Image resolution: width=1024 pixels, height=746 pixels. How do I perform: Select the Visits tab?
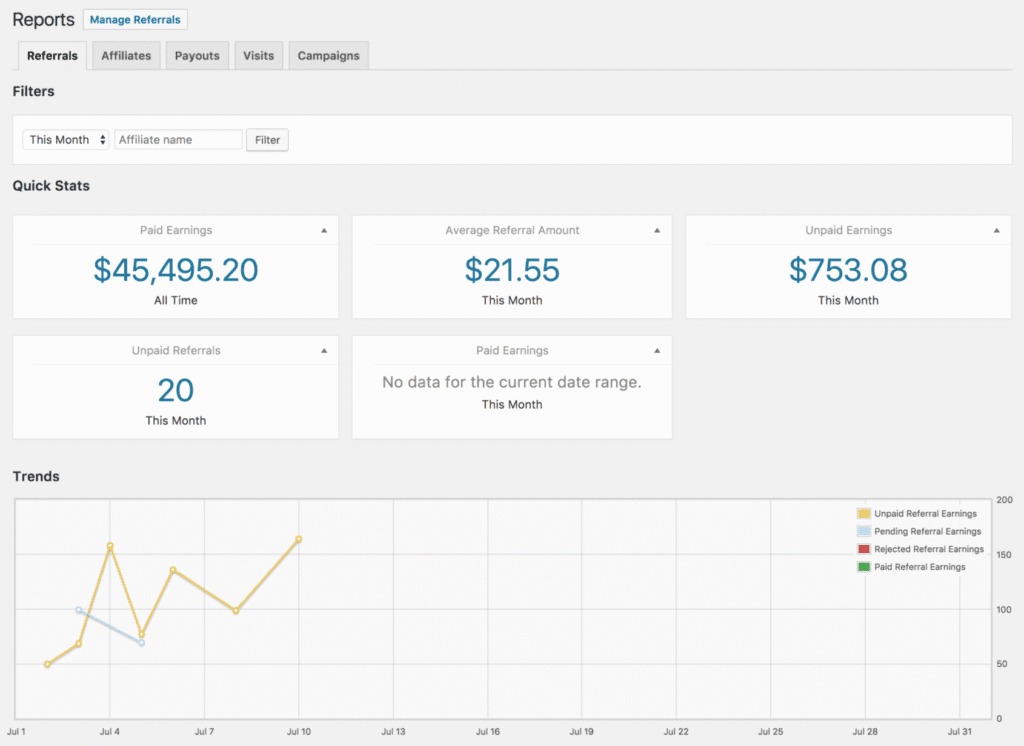coord(258,56)
